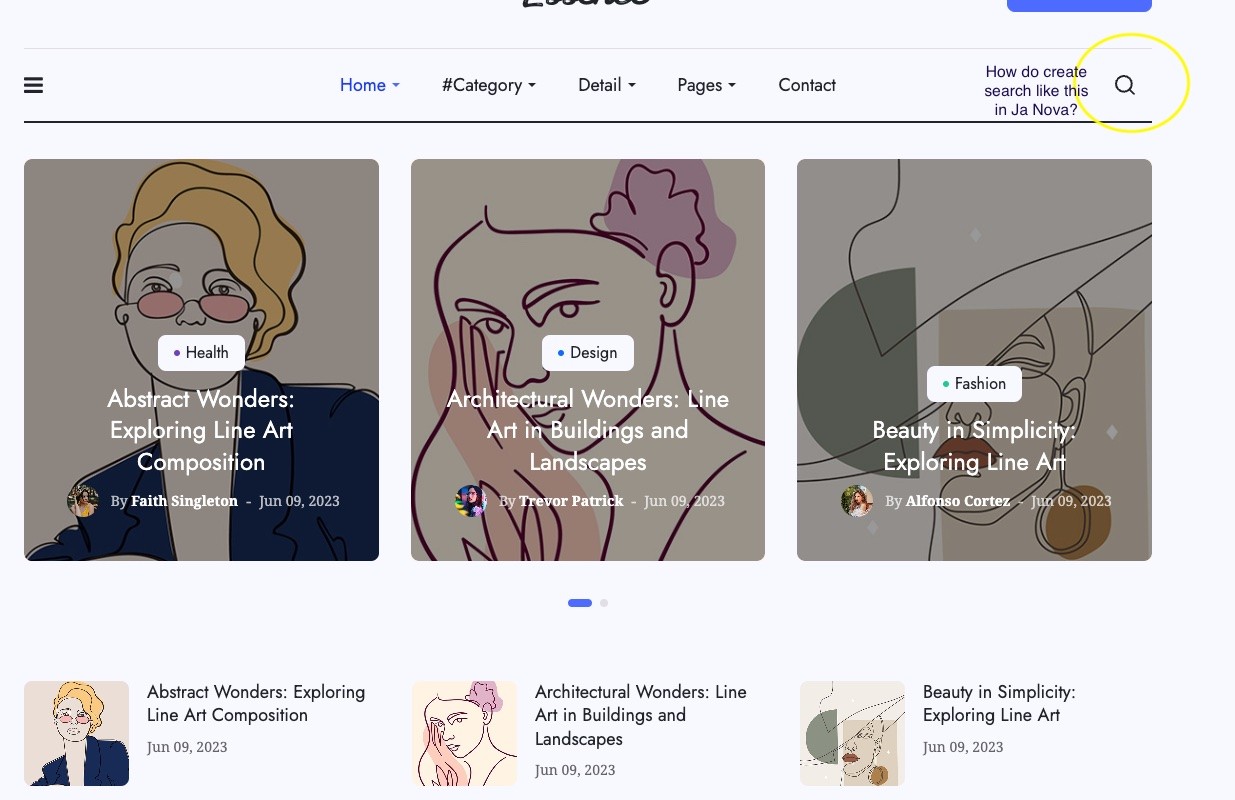Open list title Architectural Wonders: Line Art in Buildings
1235x800 pixels.
click(x=641, y=715)
